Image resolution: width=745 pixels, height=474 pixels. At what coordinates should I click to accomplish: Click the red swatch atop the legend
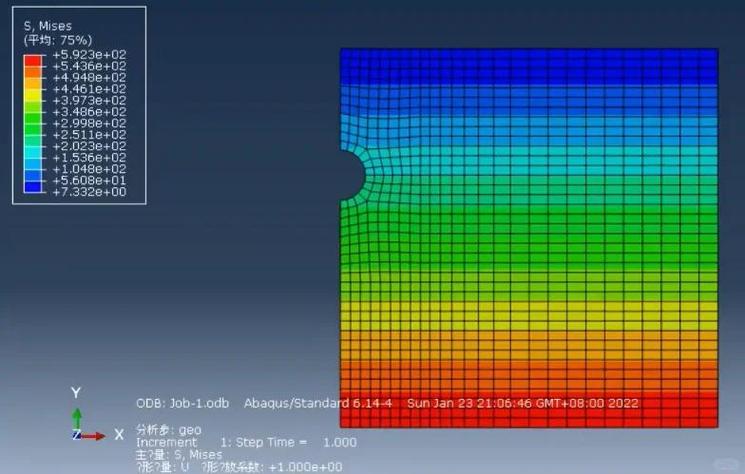(33, 60)
